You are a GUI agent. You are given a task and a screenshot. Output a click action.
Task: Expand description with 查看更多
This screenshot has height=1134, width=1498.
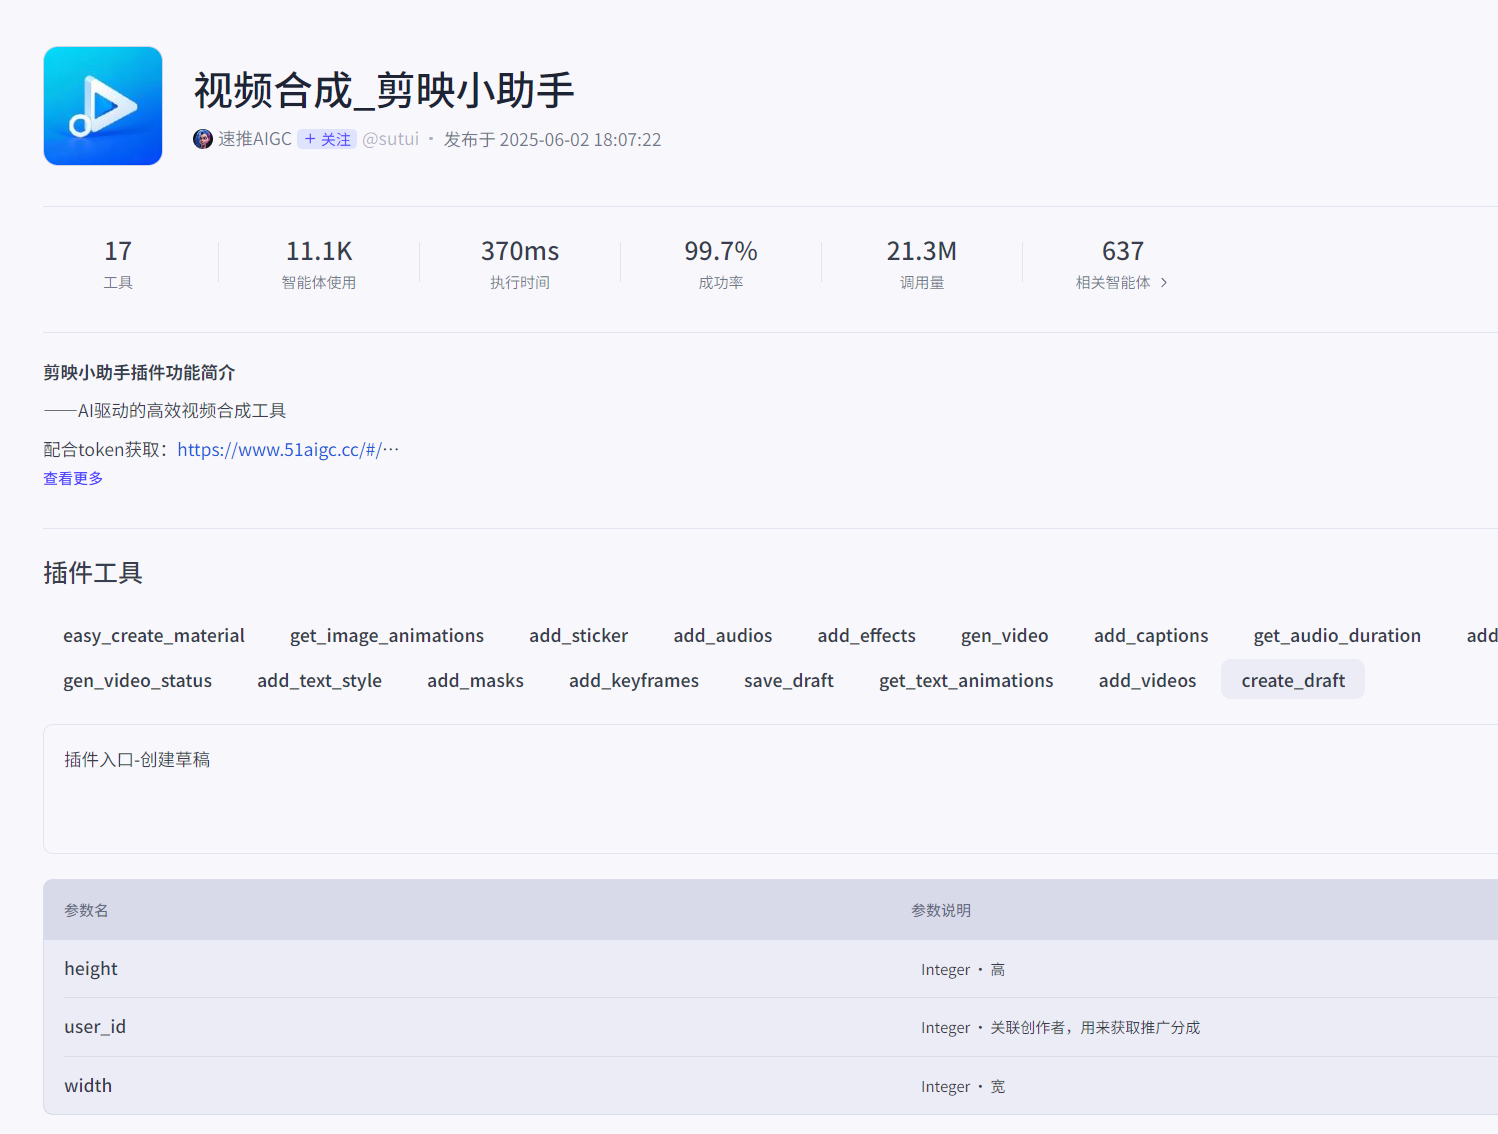click(73, 479)
